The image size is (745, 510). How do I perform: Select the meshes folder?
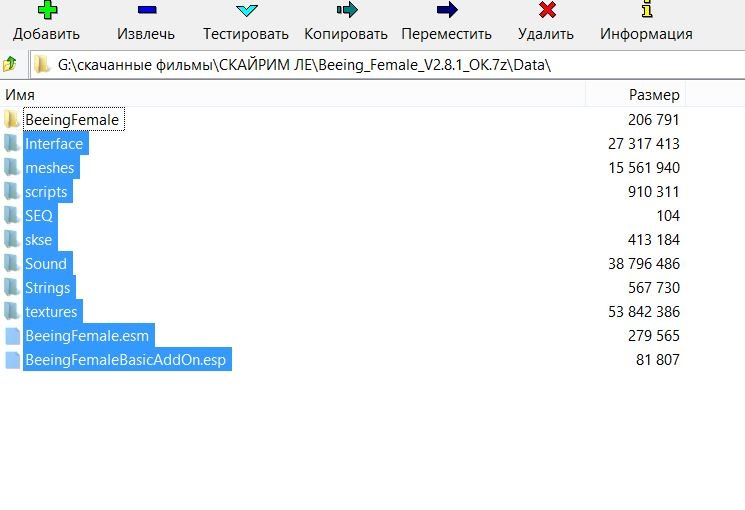[x=50, y=168]
